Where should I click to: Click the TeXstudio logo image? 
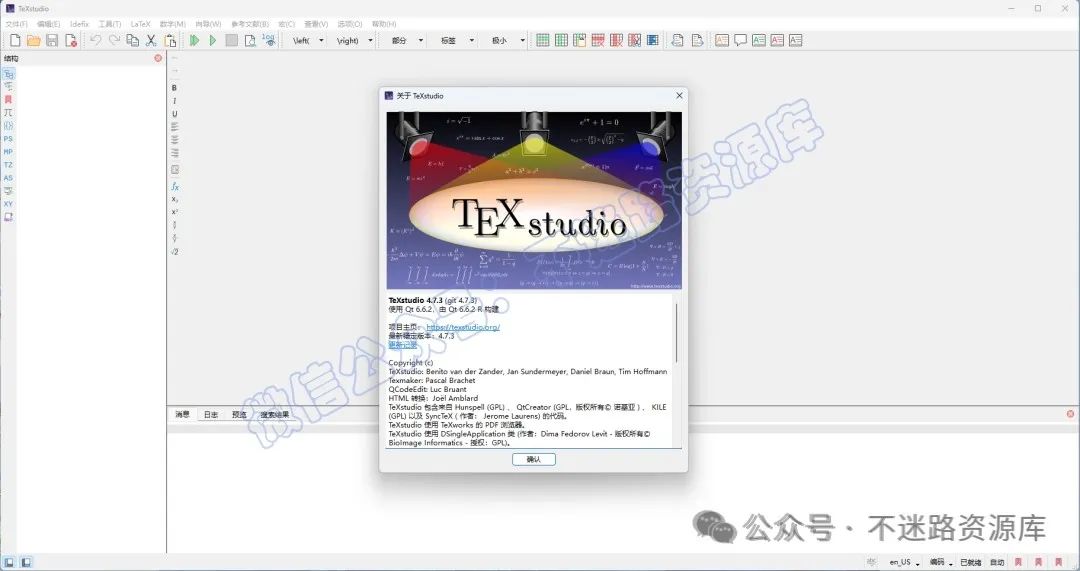tap(534, 200)
